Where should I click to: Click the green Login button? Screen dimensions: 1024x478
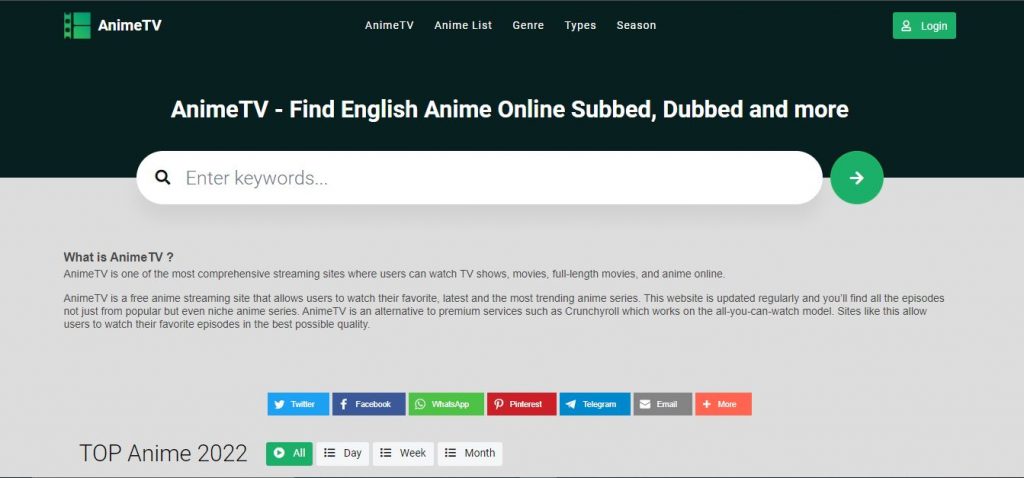coord(924,25)
